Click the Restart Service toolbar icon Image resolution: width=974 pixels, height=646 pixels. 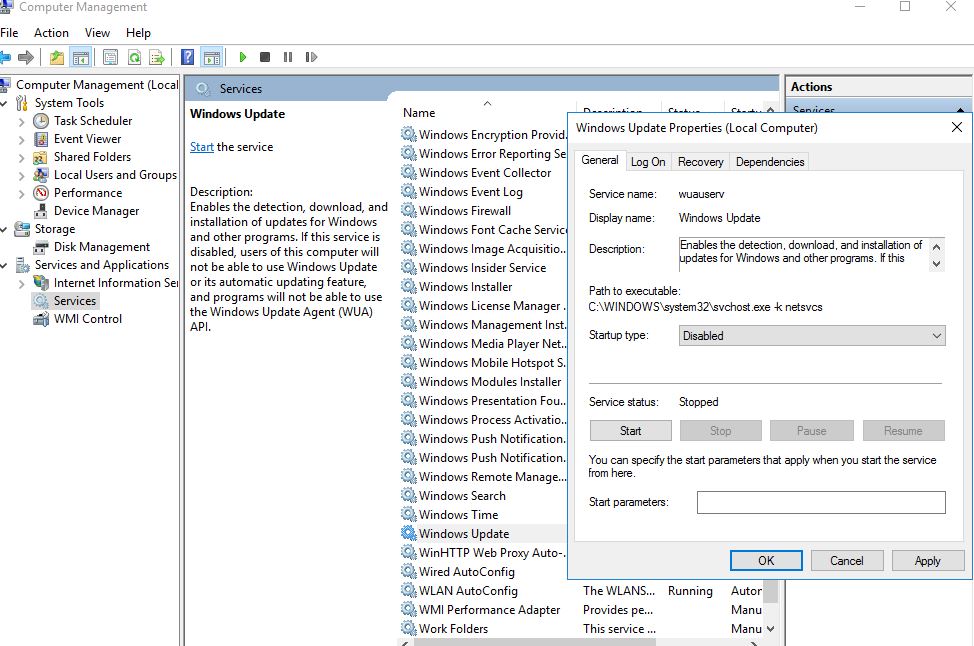[x=311, y=57]
